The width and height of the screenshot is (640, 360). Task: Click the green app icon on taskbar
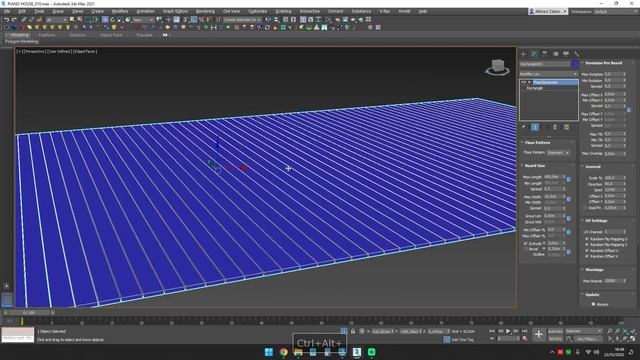pos(371,352)
